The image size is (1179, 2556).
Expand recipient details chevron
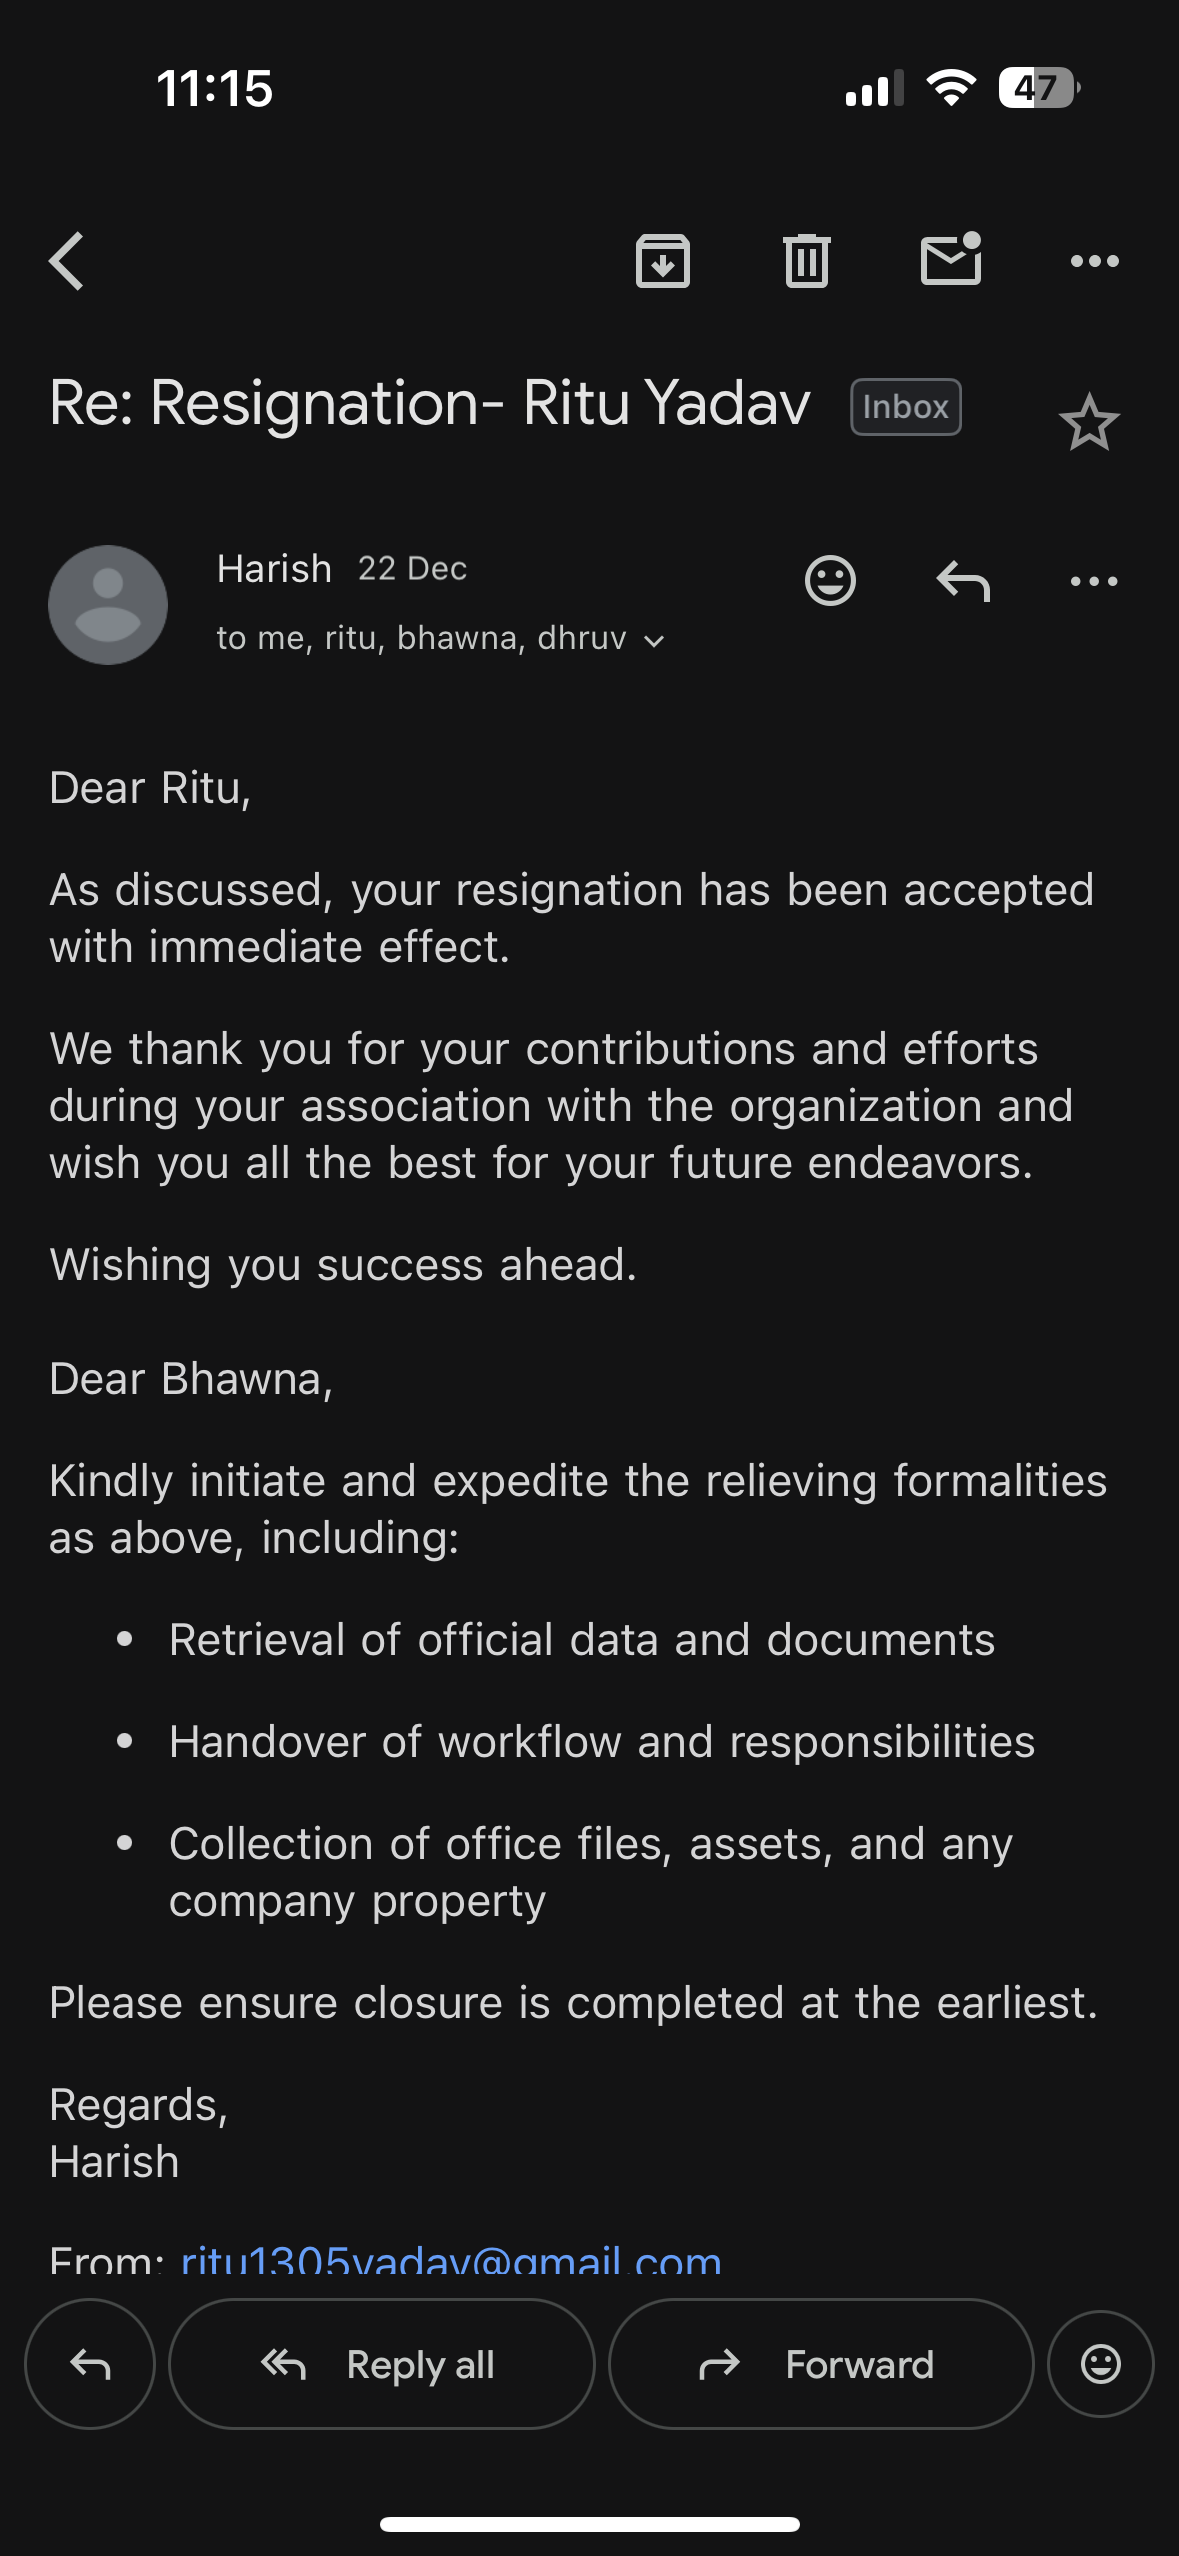tap(655, 641)
